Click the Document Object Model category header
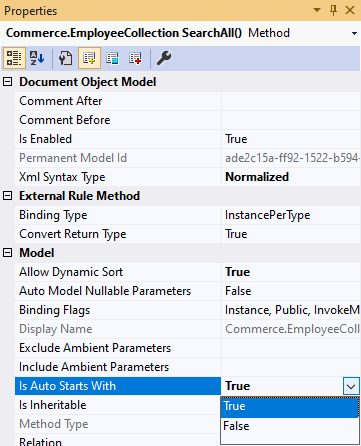Viewport: 361px width, 446px height. pyautogui.click(x=88, y=82)
